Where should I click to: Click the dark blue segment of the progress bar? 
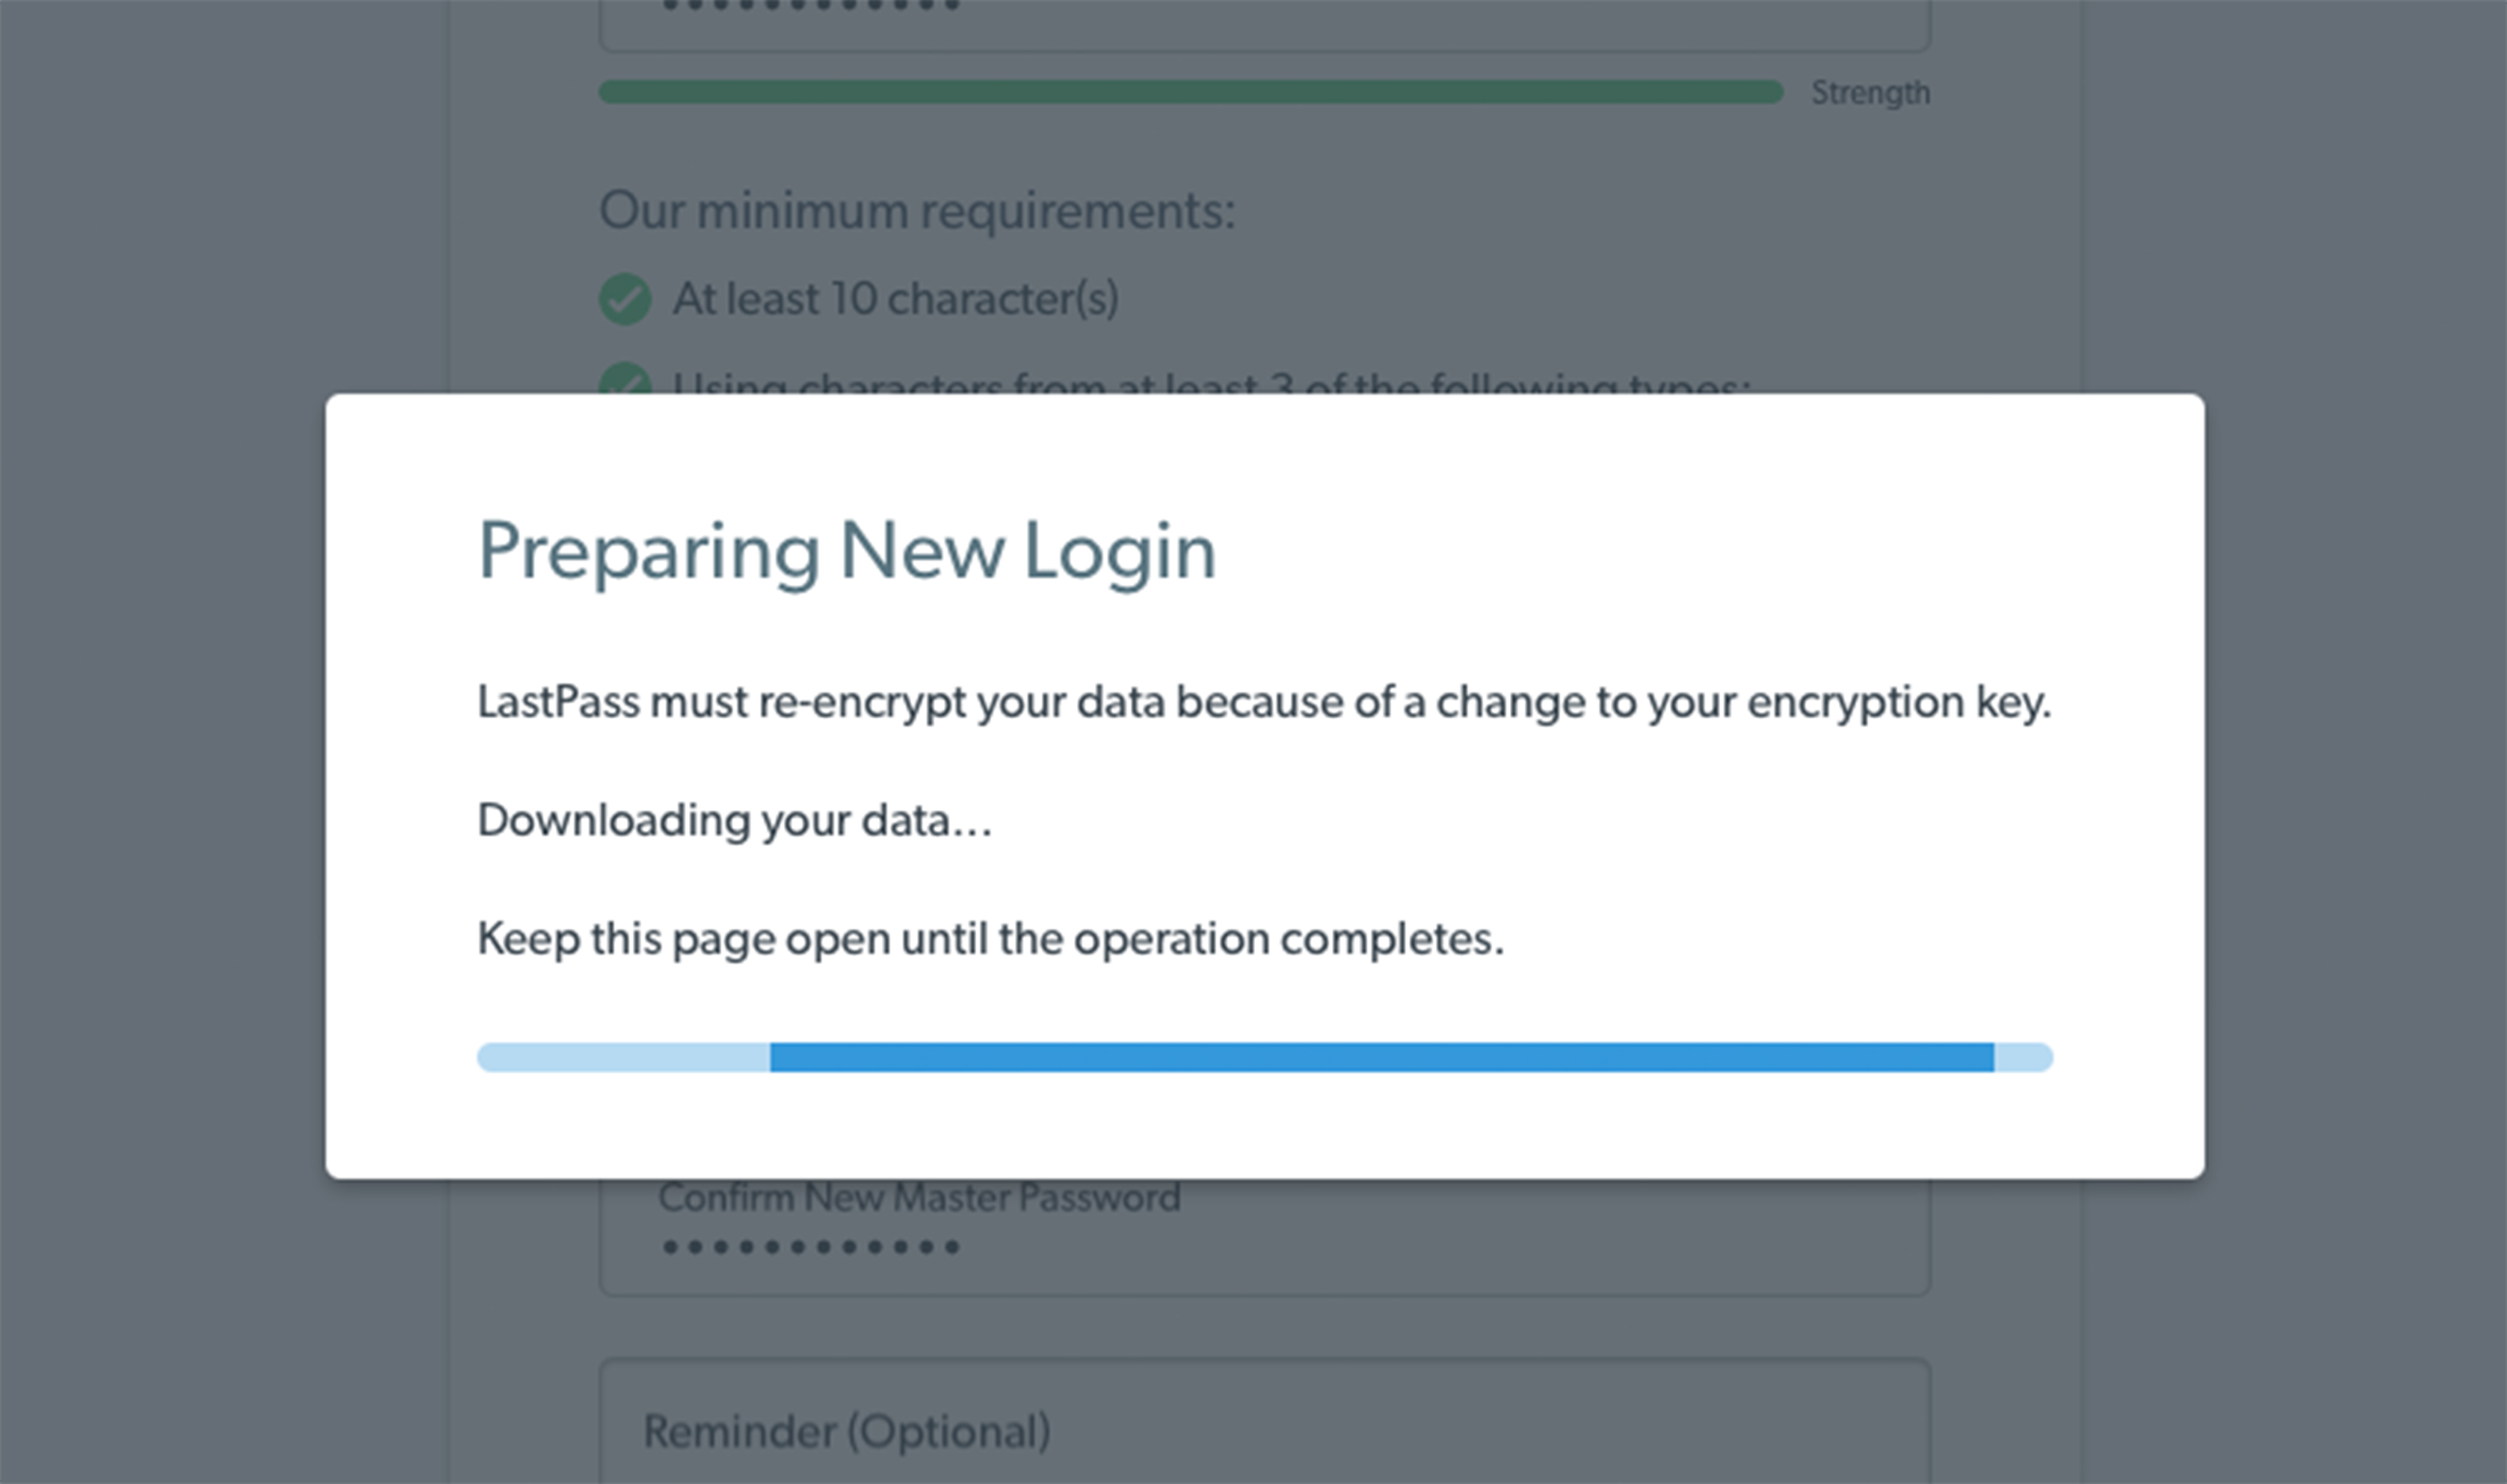[1381, 1057]
